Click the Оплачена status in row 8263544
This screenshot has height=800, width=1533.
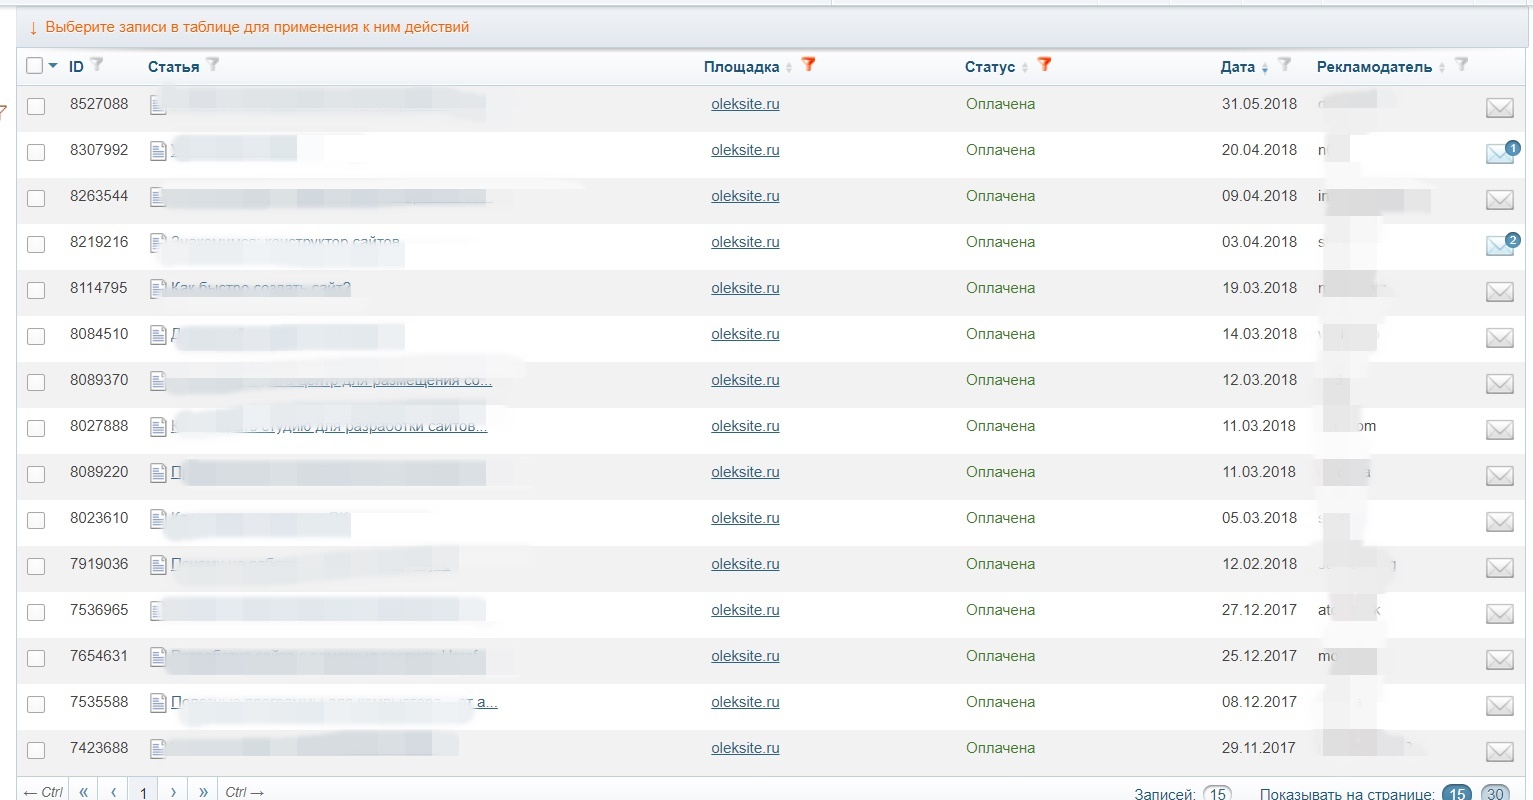coord(1000,196)
